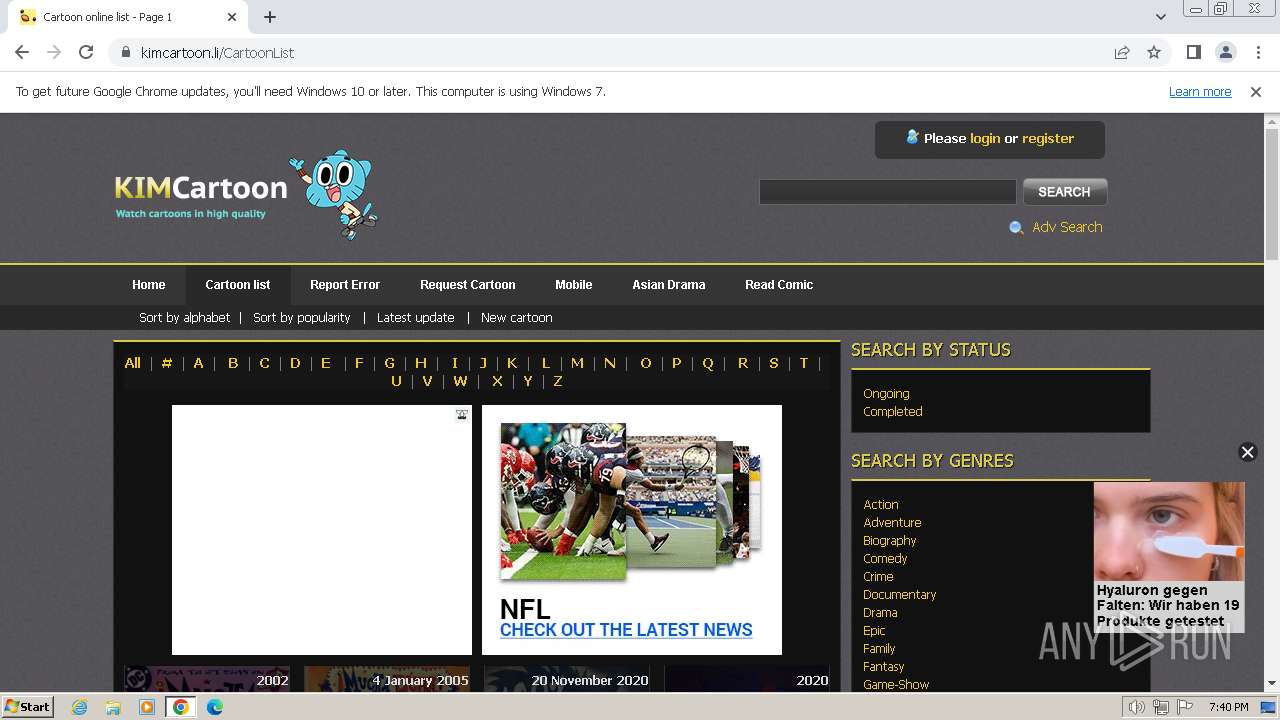Open the volume control in system tray
The width and height of the screenshot is (1280, 720).
click(1137, 707)
